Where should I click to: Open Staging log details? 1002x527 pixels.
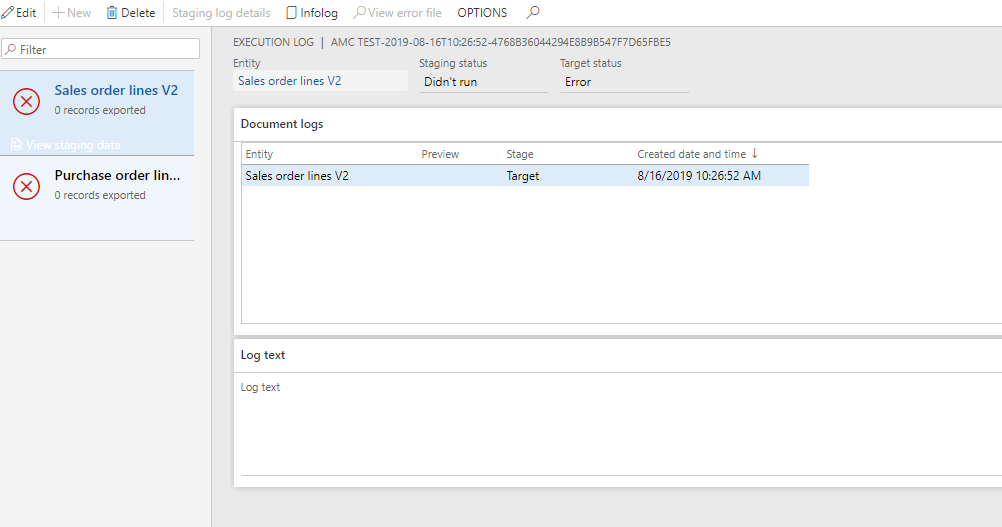coord(221,13)
